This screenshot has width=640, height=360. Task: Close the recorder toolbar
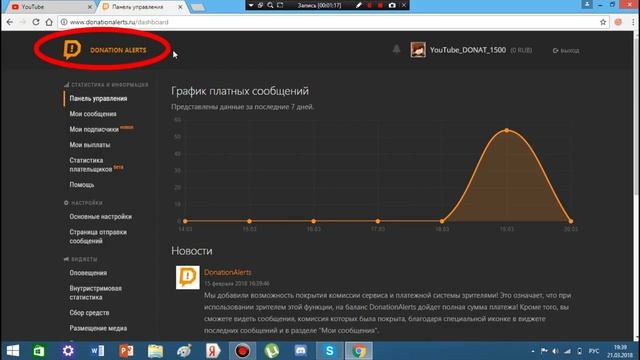404,5
